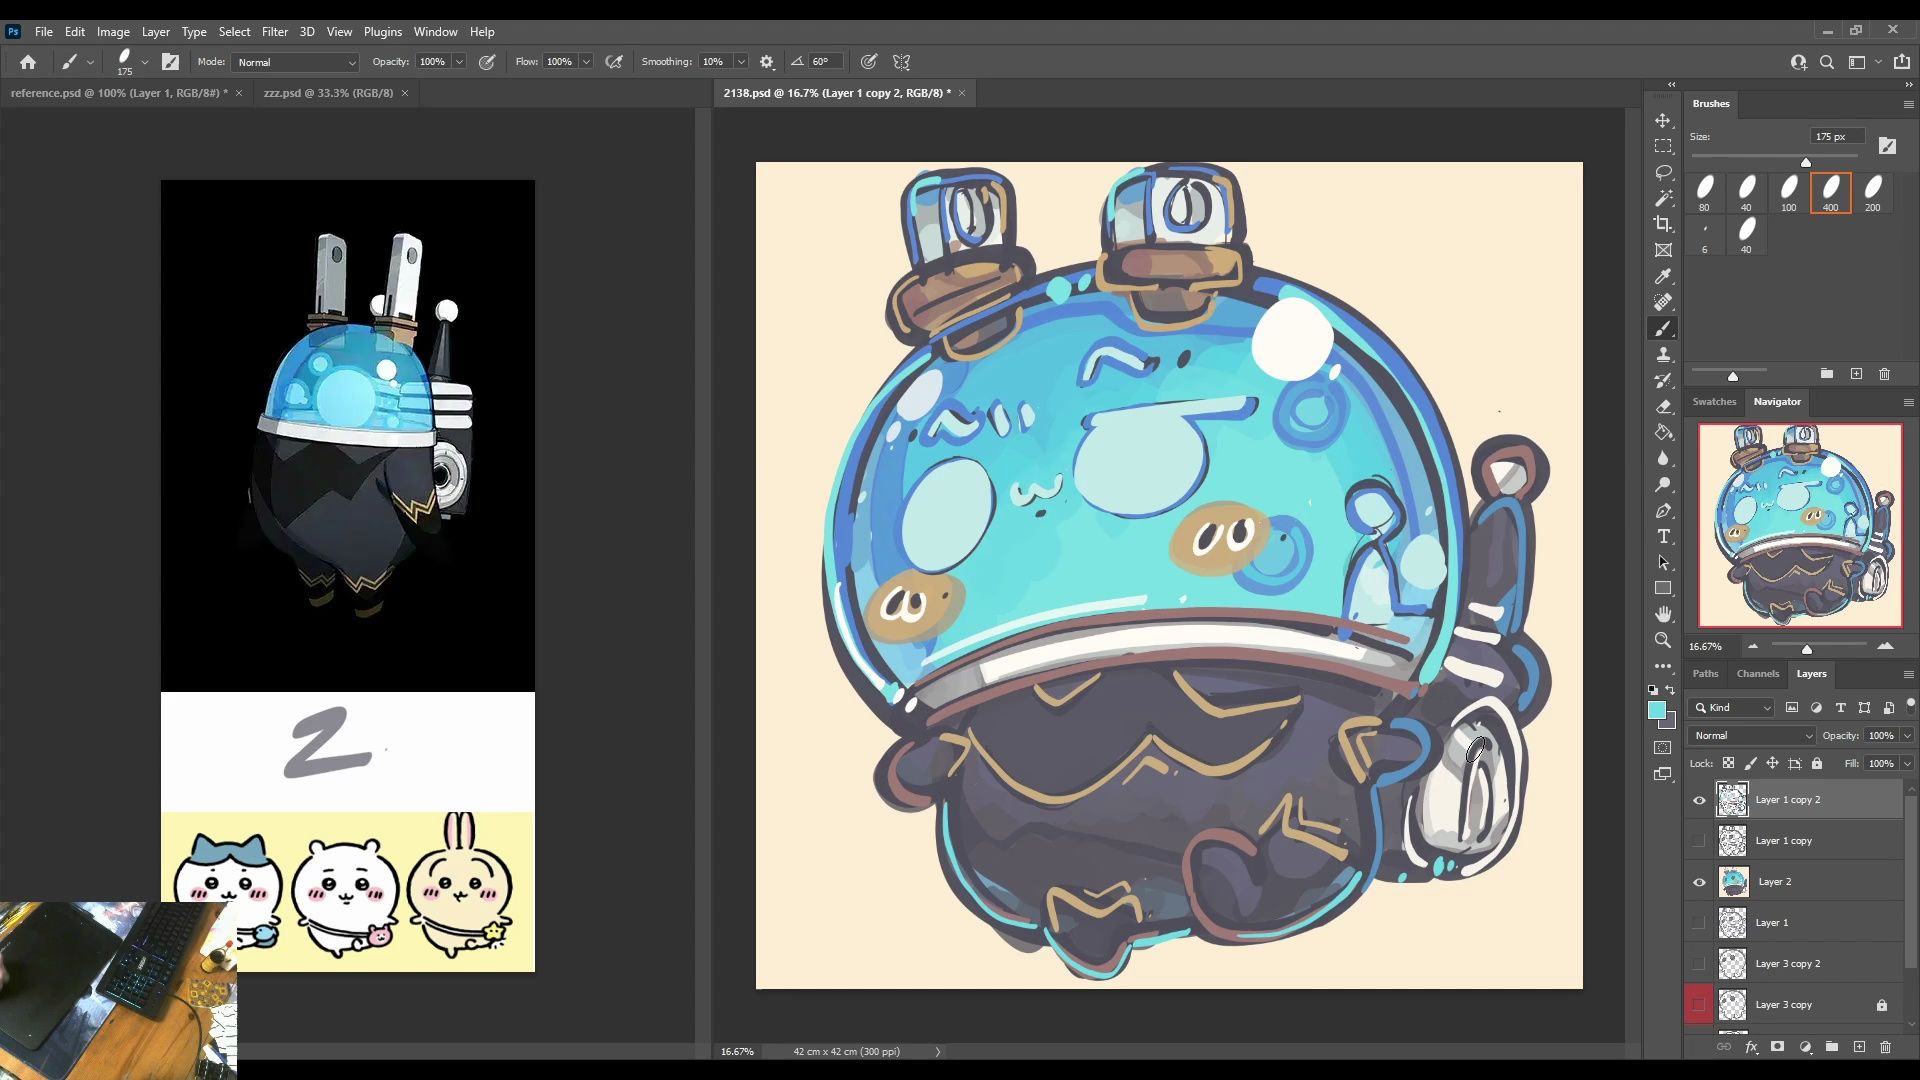This screenshot has width=1920, height=1080.
Task: Open the layer Fill dropdown arrow
Action: pyautogui.click(x=1907, y=763)
